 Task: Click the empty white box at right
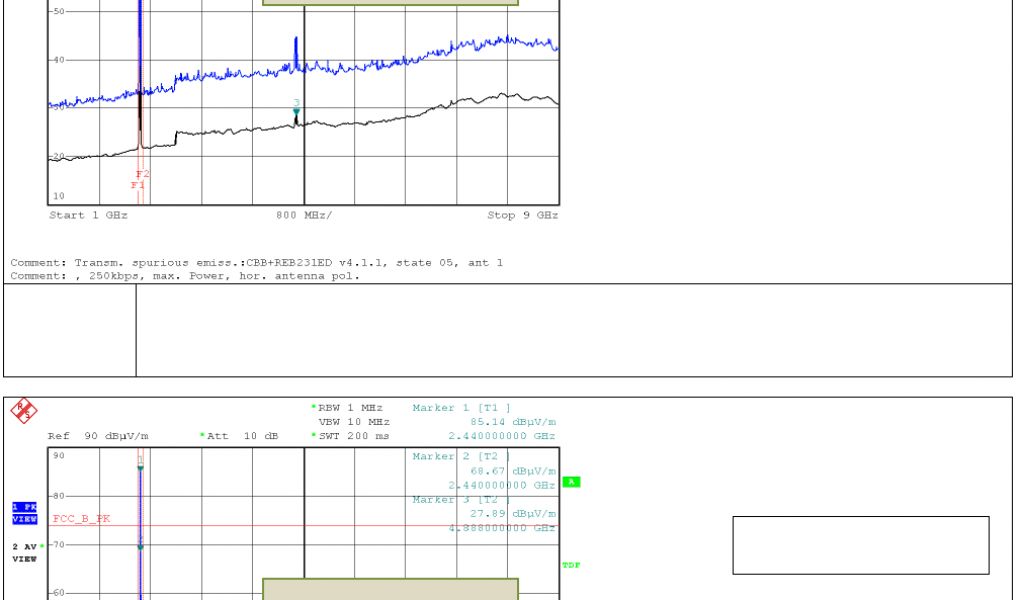[x=860, y=545]
